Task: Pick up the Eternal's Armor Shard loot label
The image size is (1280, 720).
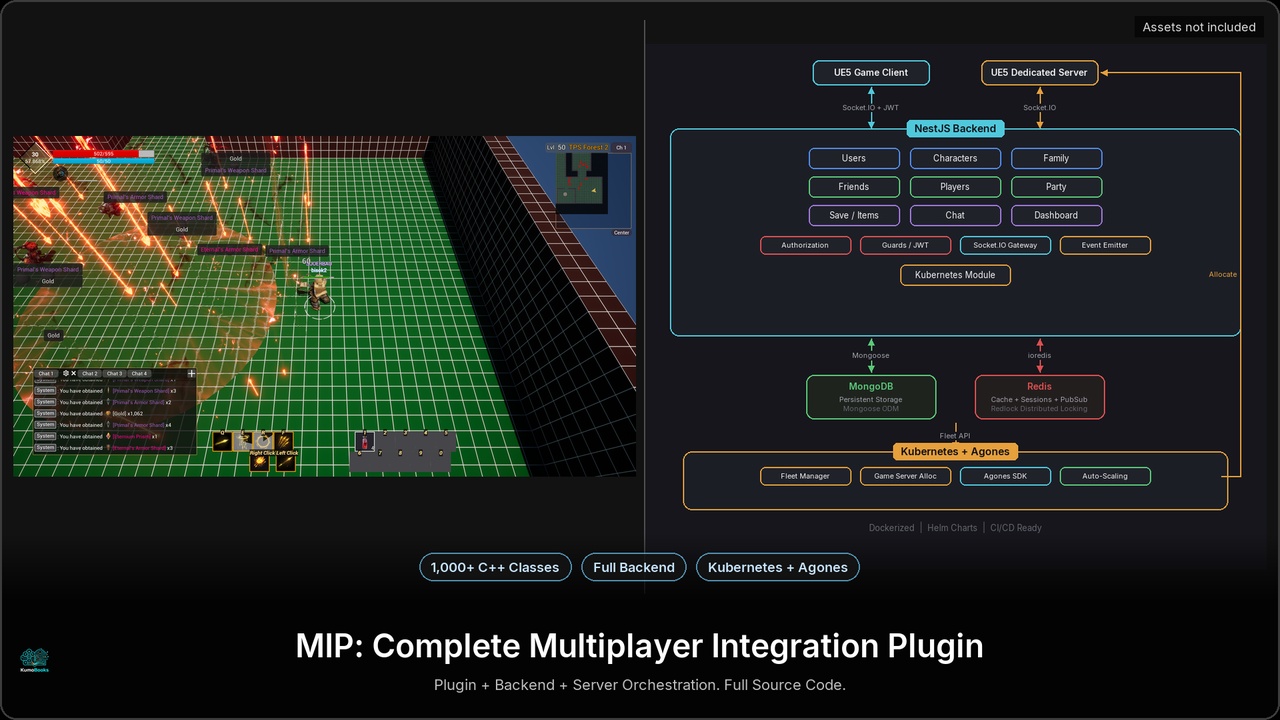Action: coord(230,249)
